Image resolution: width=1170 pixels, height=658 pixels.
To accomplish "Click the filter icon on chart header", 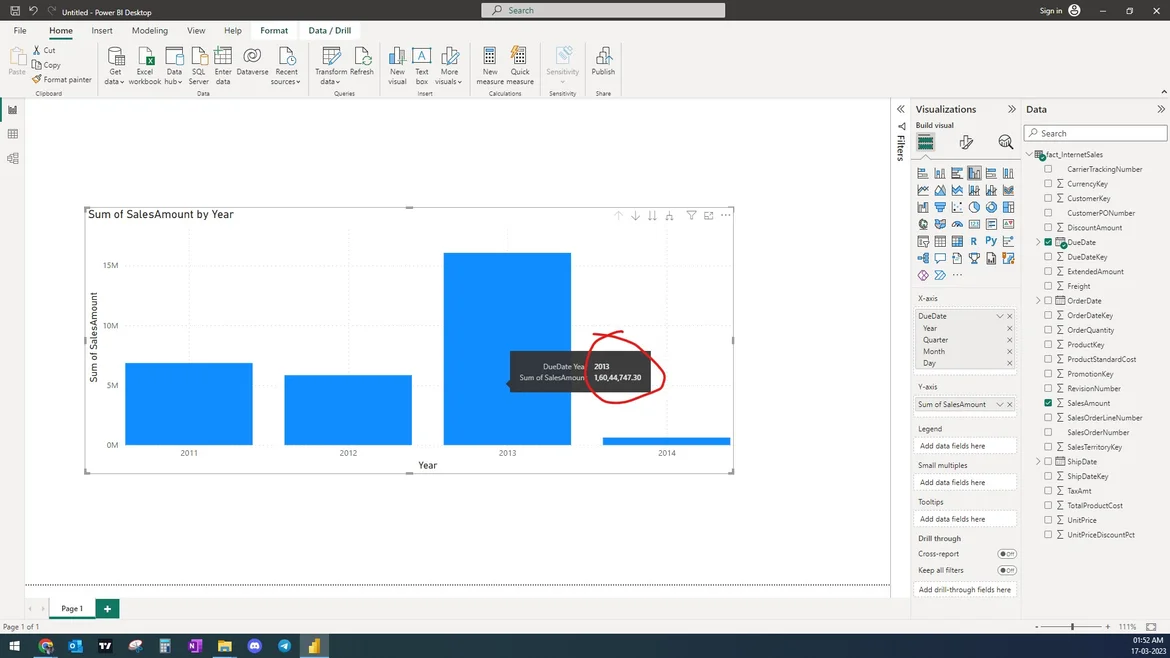I will coord(691,216).
